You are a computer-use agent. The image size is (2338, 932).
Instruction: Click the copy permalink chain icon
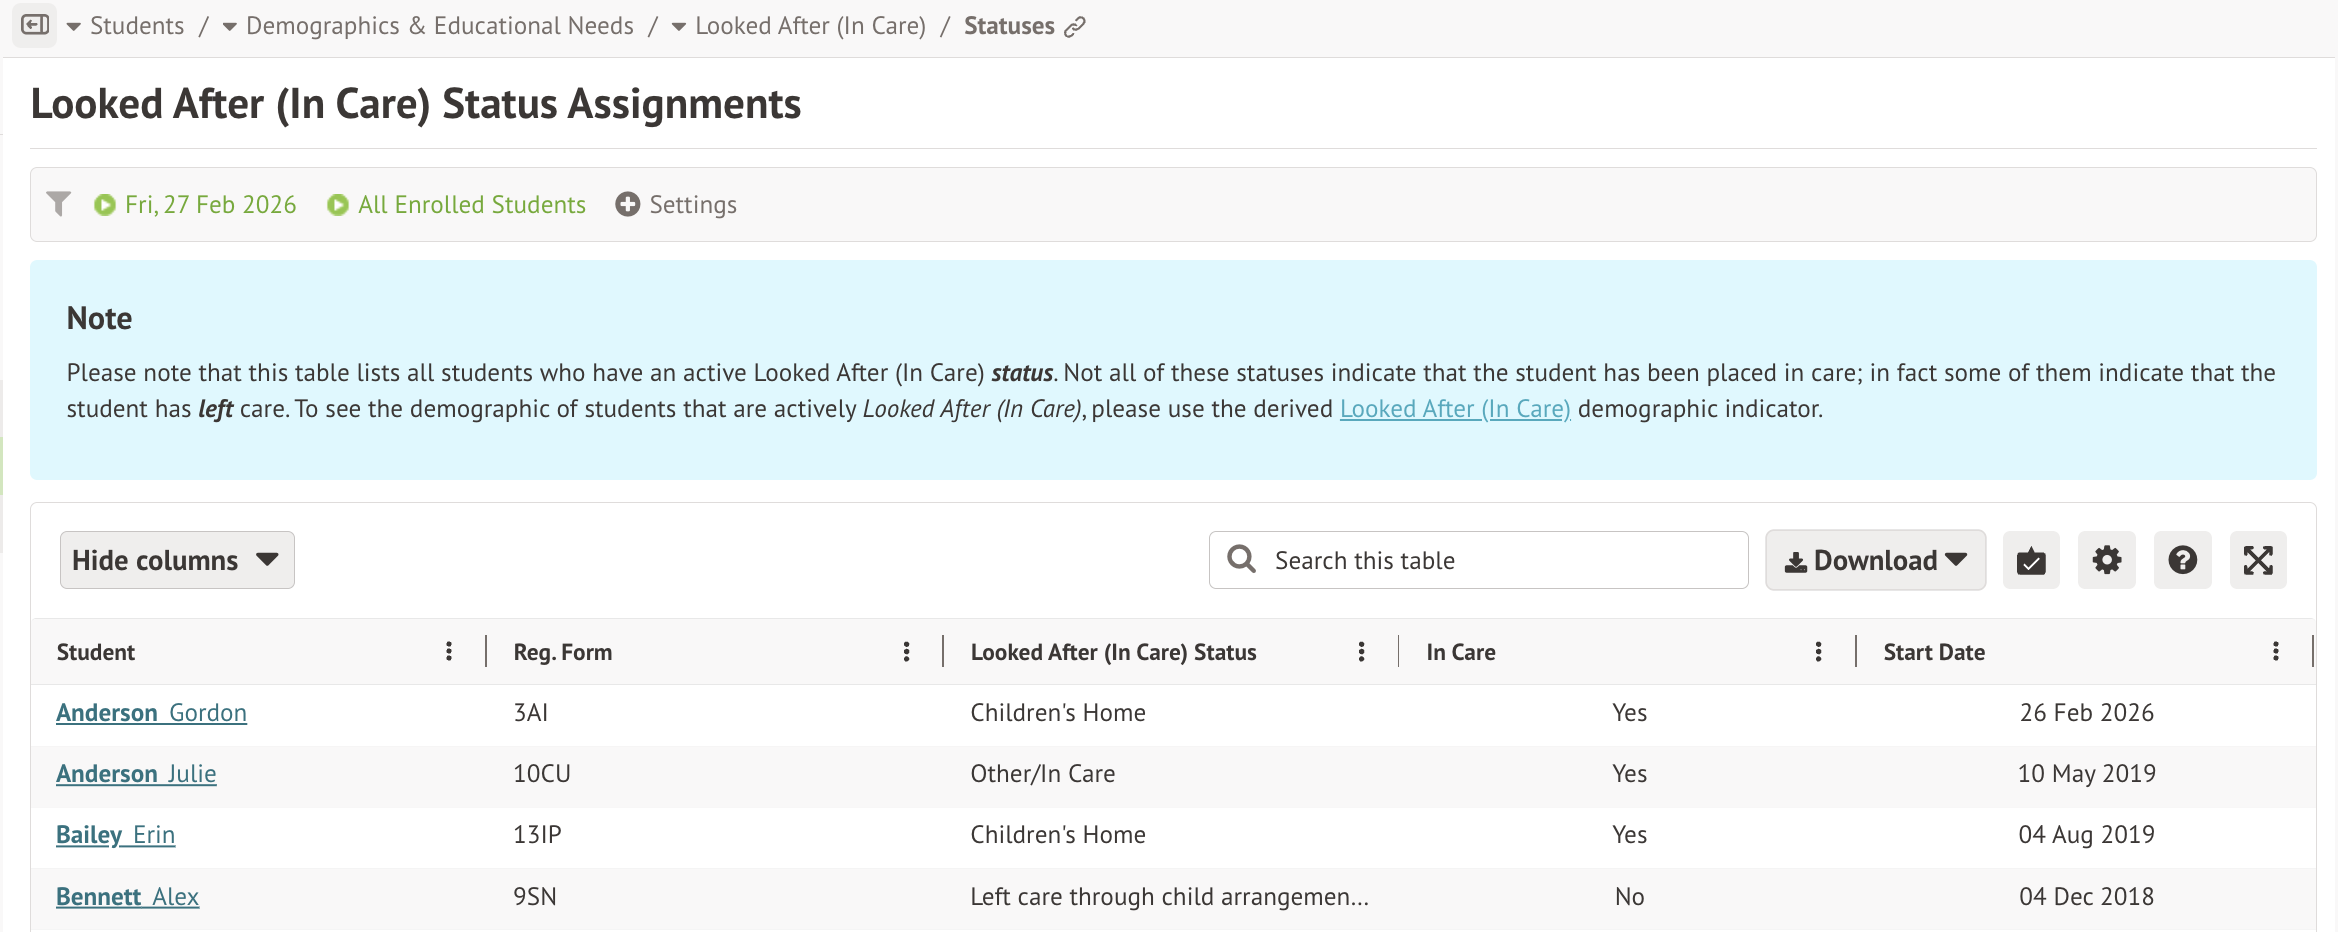pyautogui.click(x=1075, y=27)
